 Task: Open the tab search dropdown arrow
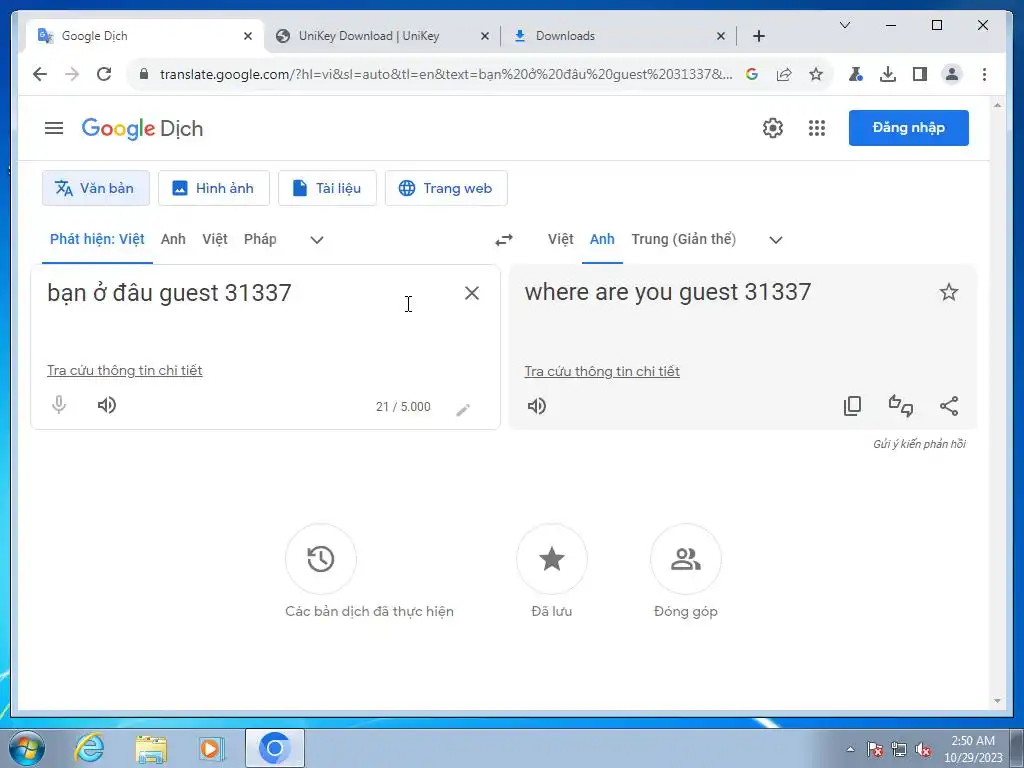(x=844, y=25)
